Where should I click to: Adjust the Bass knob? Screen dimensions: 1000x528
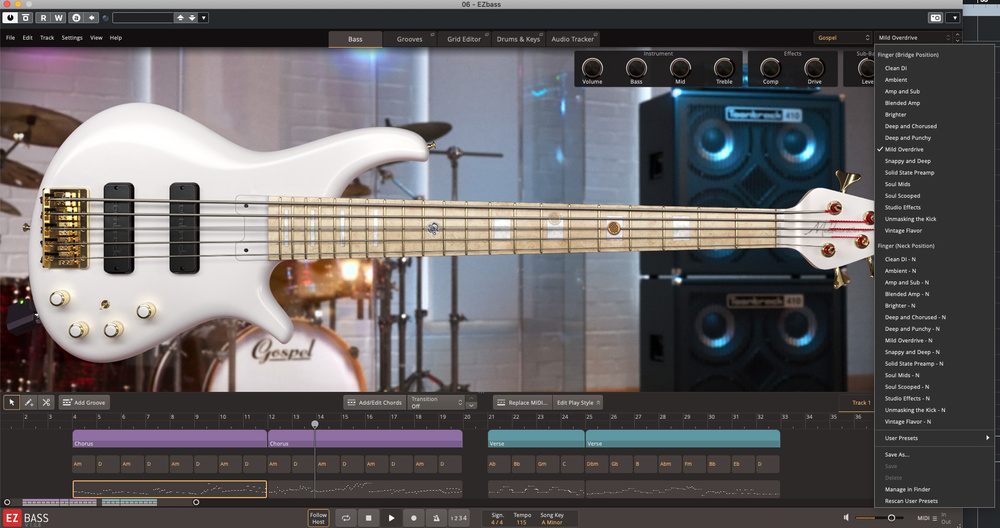click(636, 67)
